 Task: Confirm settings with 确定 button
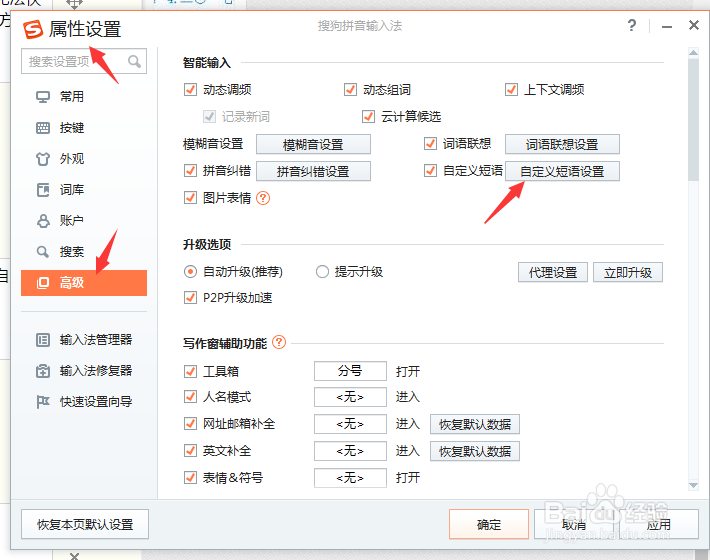(489, 524)
